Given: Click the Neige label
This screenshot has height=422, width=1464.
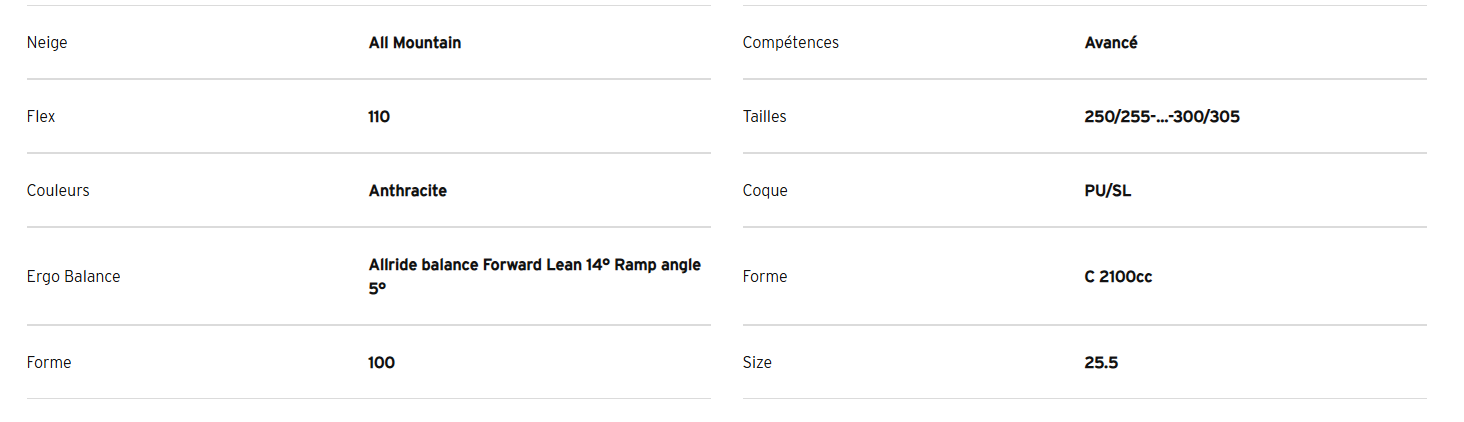Looking at the screenshot, I should click(47, 43).
